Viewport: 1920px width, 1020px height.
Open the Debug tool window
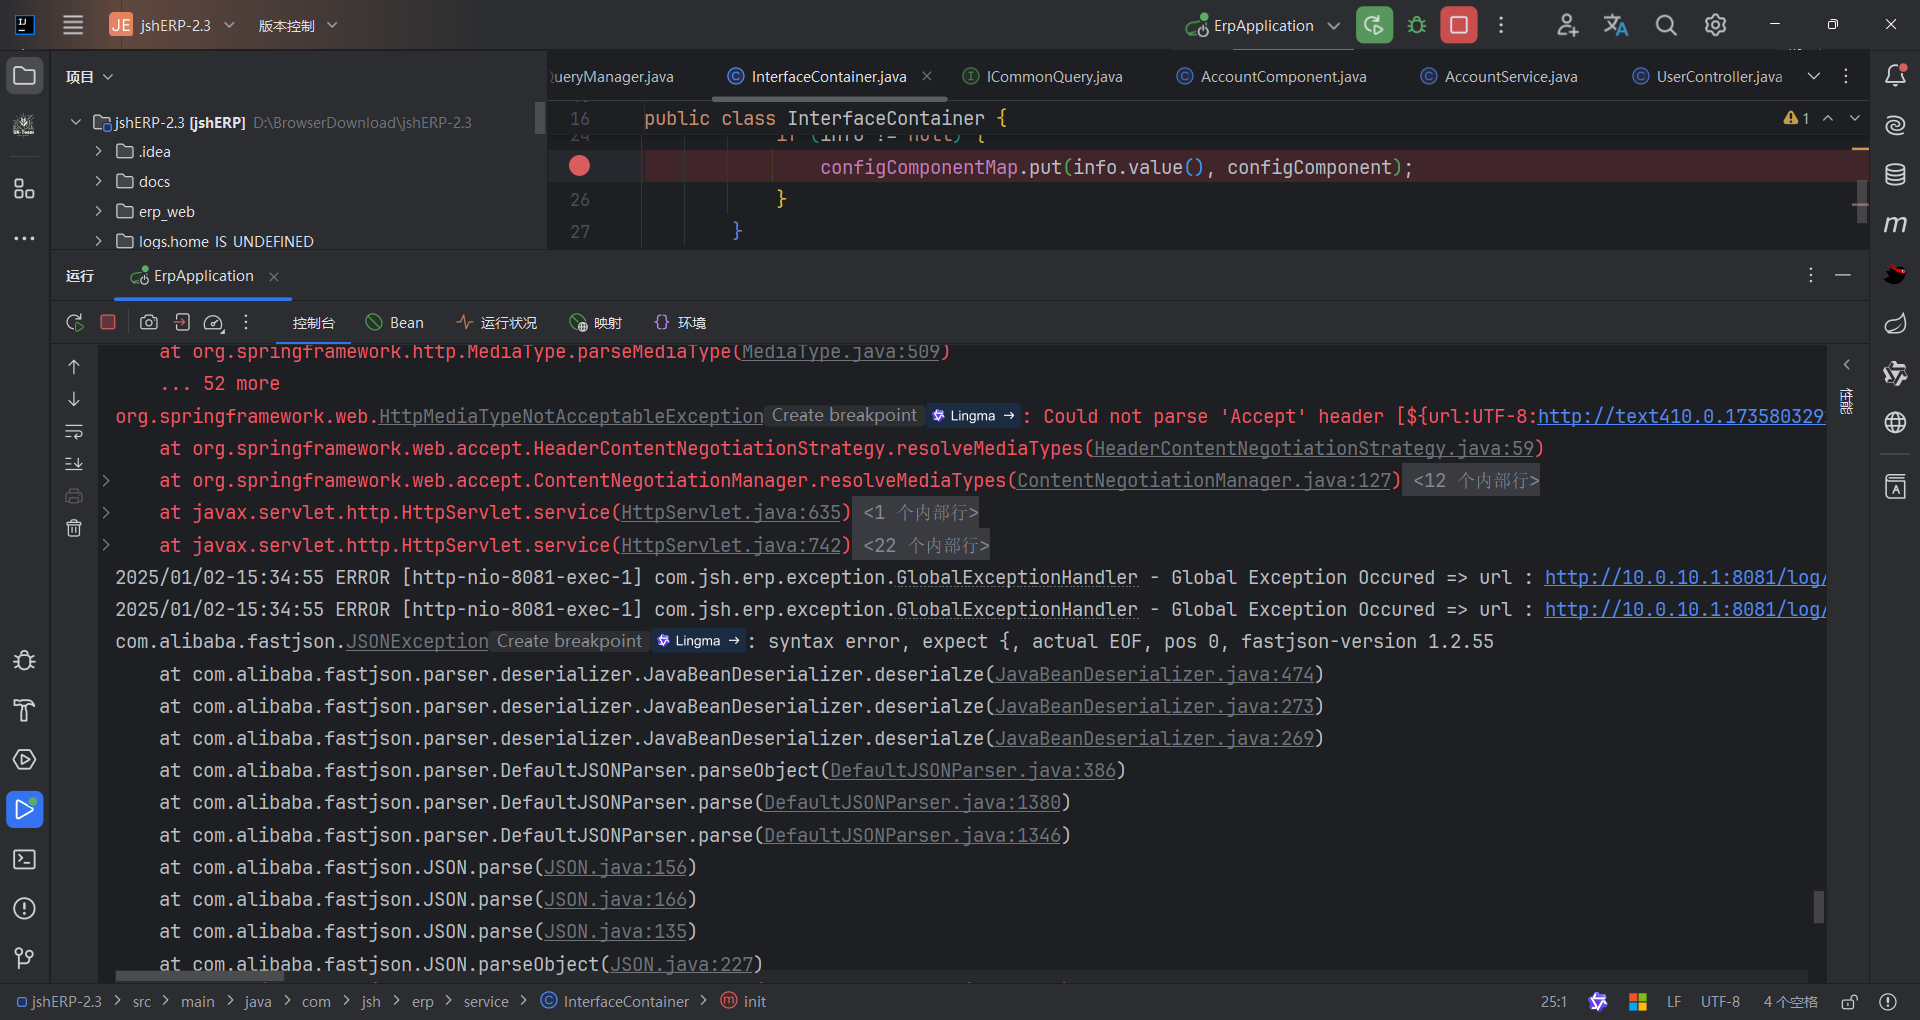[x=24, y=661]
